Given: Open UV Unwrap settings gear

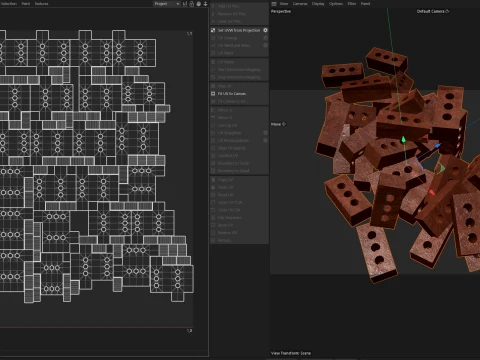Looking at the screenshot, I should (265, 38).
